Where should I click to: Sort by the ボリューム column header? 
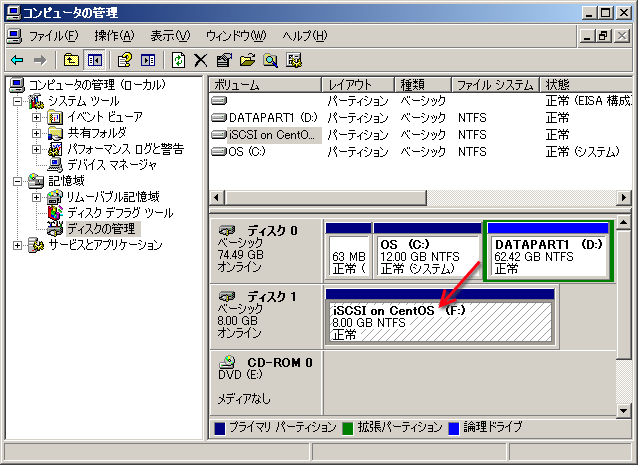pos(265,85)
